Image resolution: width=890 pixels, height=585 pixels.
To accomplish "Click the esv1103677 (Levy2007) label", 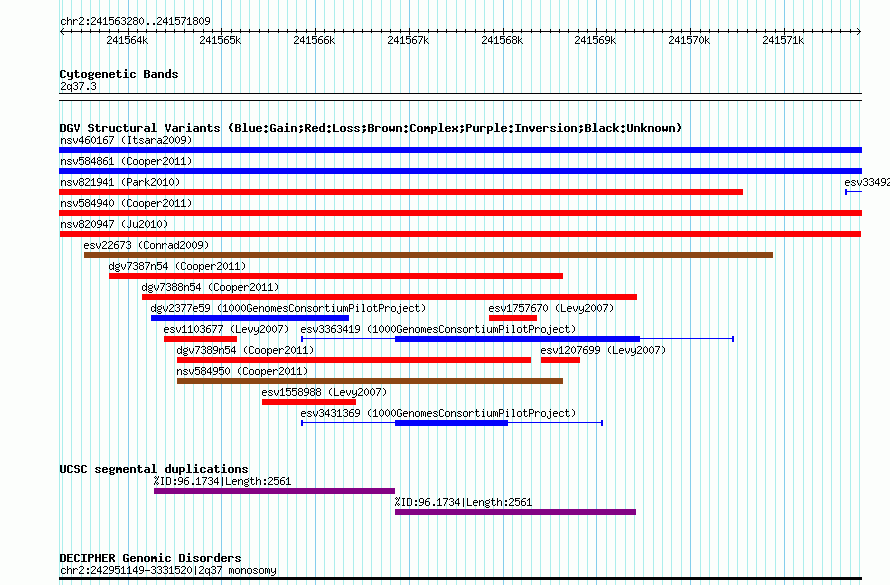I will (226, 329).
